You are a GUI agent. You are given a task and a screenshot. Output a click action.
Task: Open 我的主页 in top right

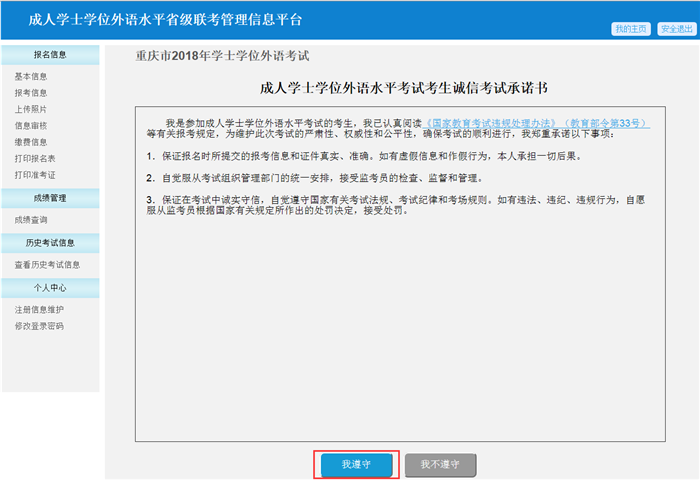click(631, 29)
